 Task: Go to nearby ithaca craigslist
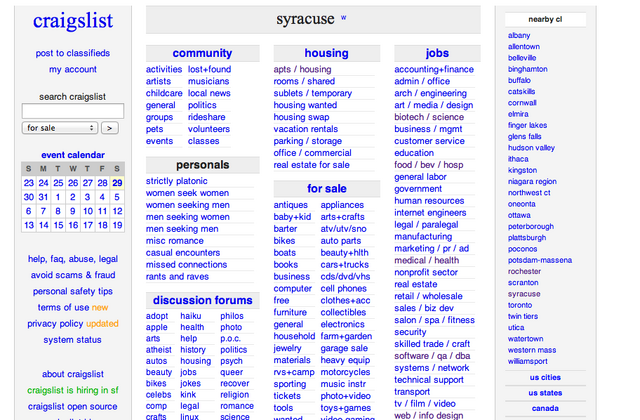click(518, 159)
